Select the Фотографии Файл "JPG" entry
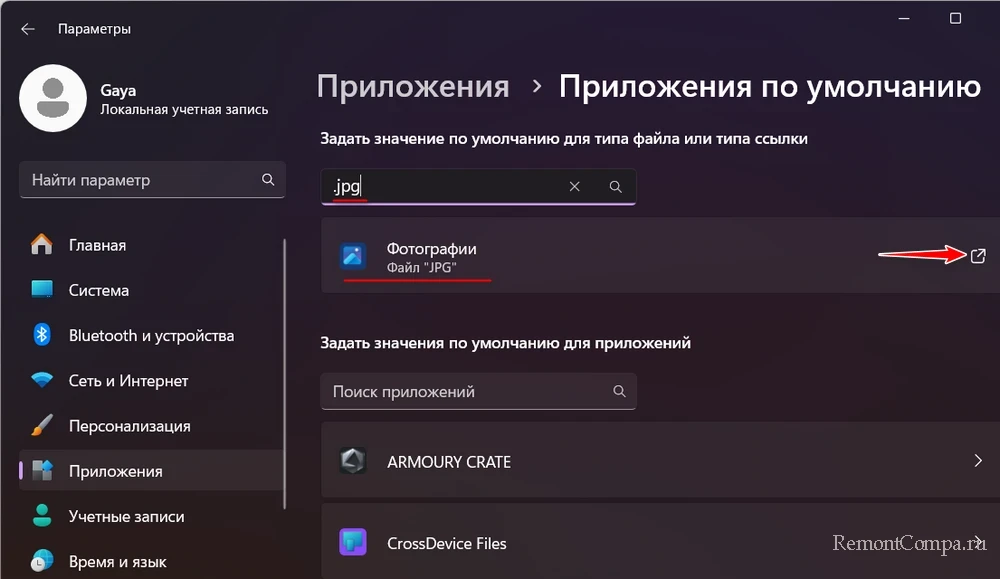The width and height of the screenshot is (1000, 579). 660,255
